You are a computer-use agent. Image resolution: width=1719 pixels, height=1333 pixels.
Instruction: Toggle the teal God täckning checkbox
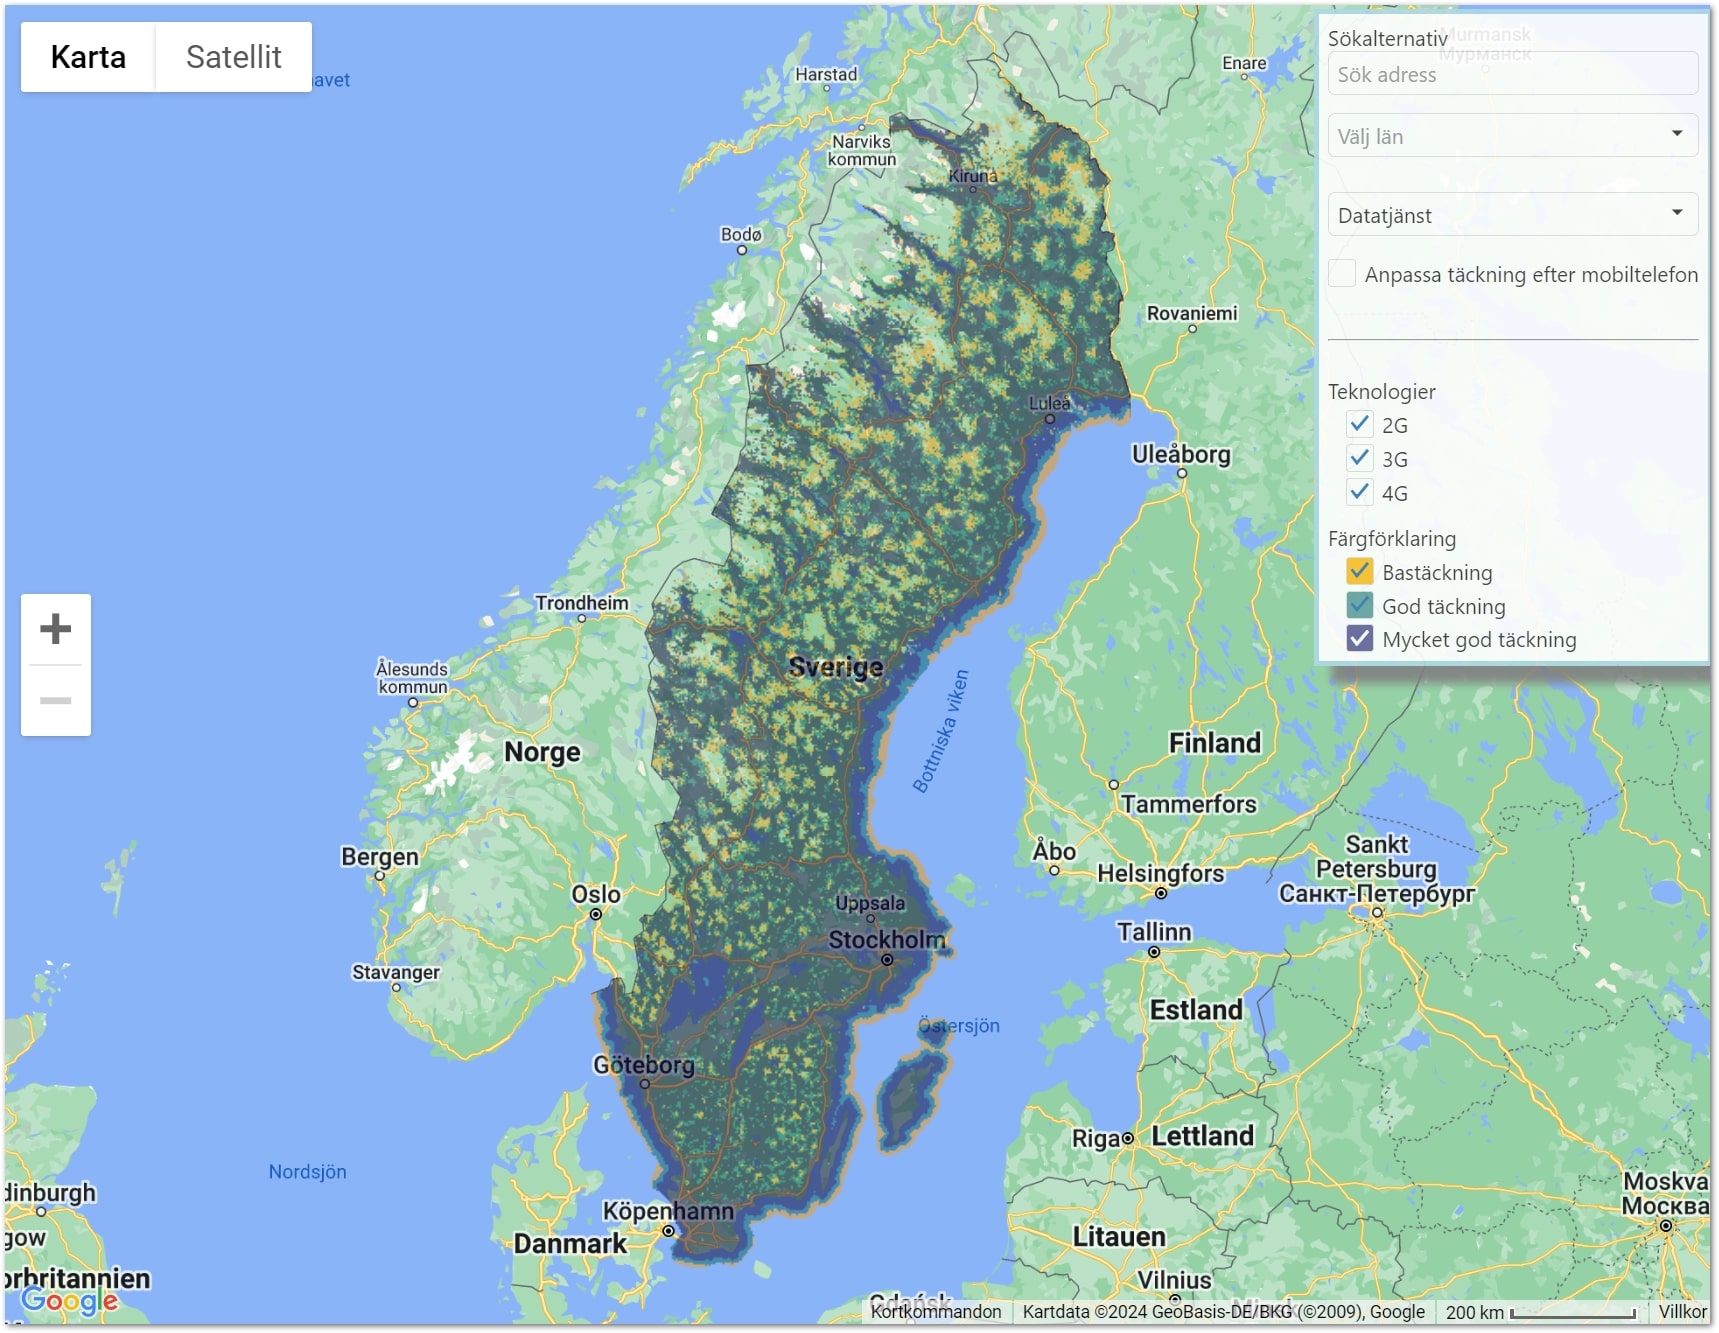1359,605
